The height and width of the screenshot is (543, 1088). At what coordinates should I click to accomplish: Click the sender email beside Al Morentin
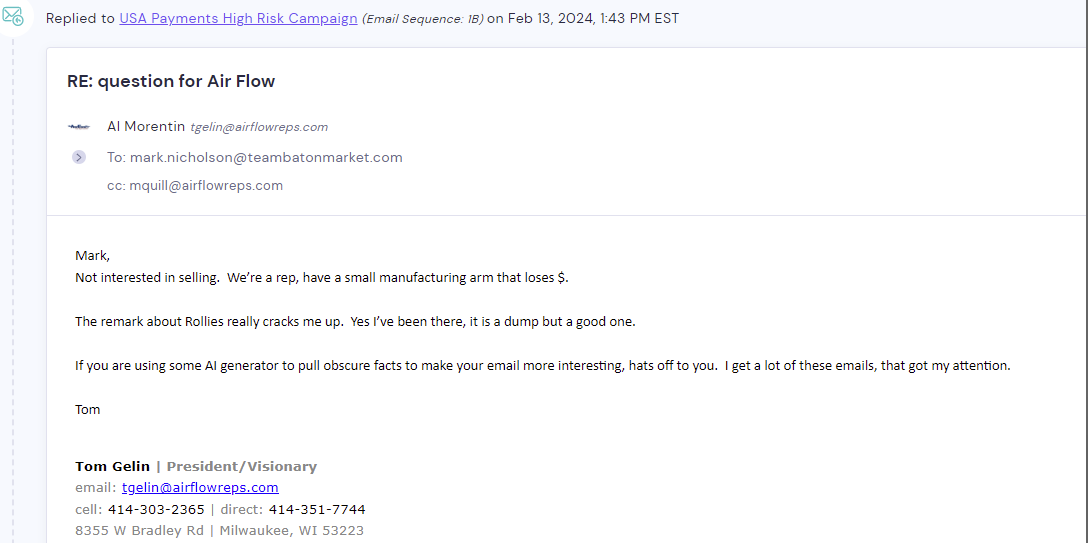pyautogui.click(x=259, y=127)
